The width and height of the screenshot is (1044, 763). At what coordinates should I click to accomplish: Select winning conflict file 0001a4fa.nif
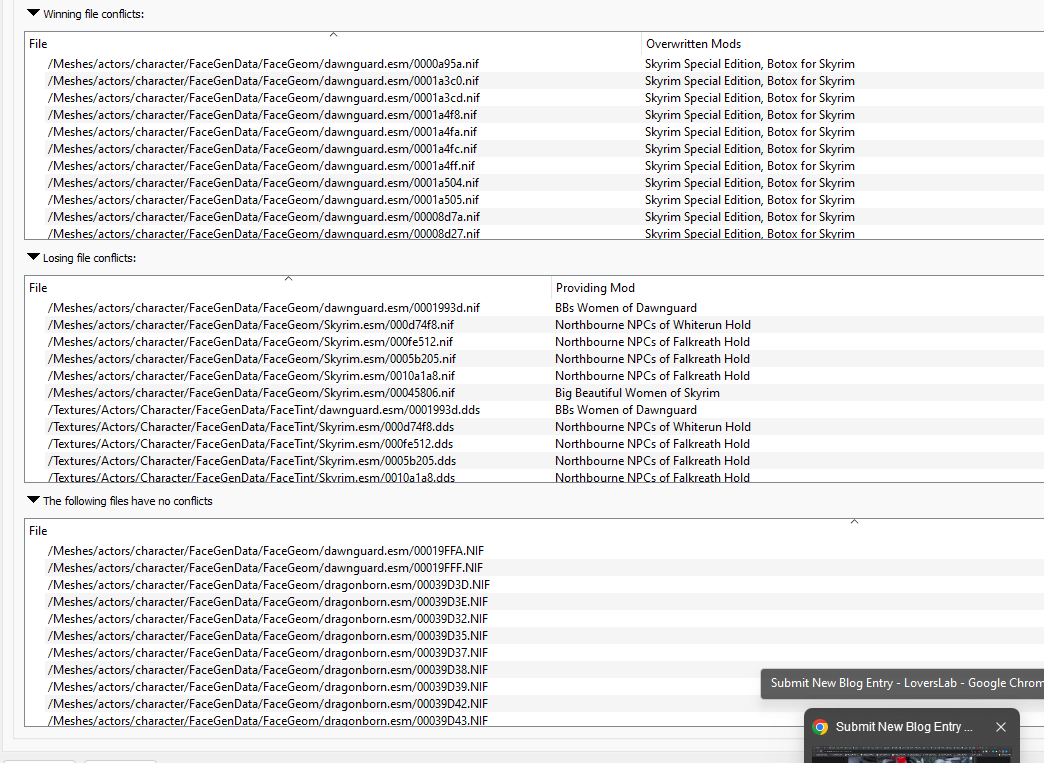click(x=262, y=132)
